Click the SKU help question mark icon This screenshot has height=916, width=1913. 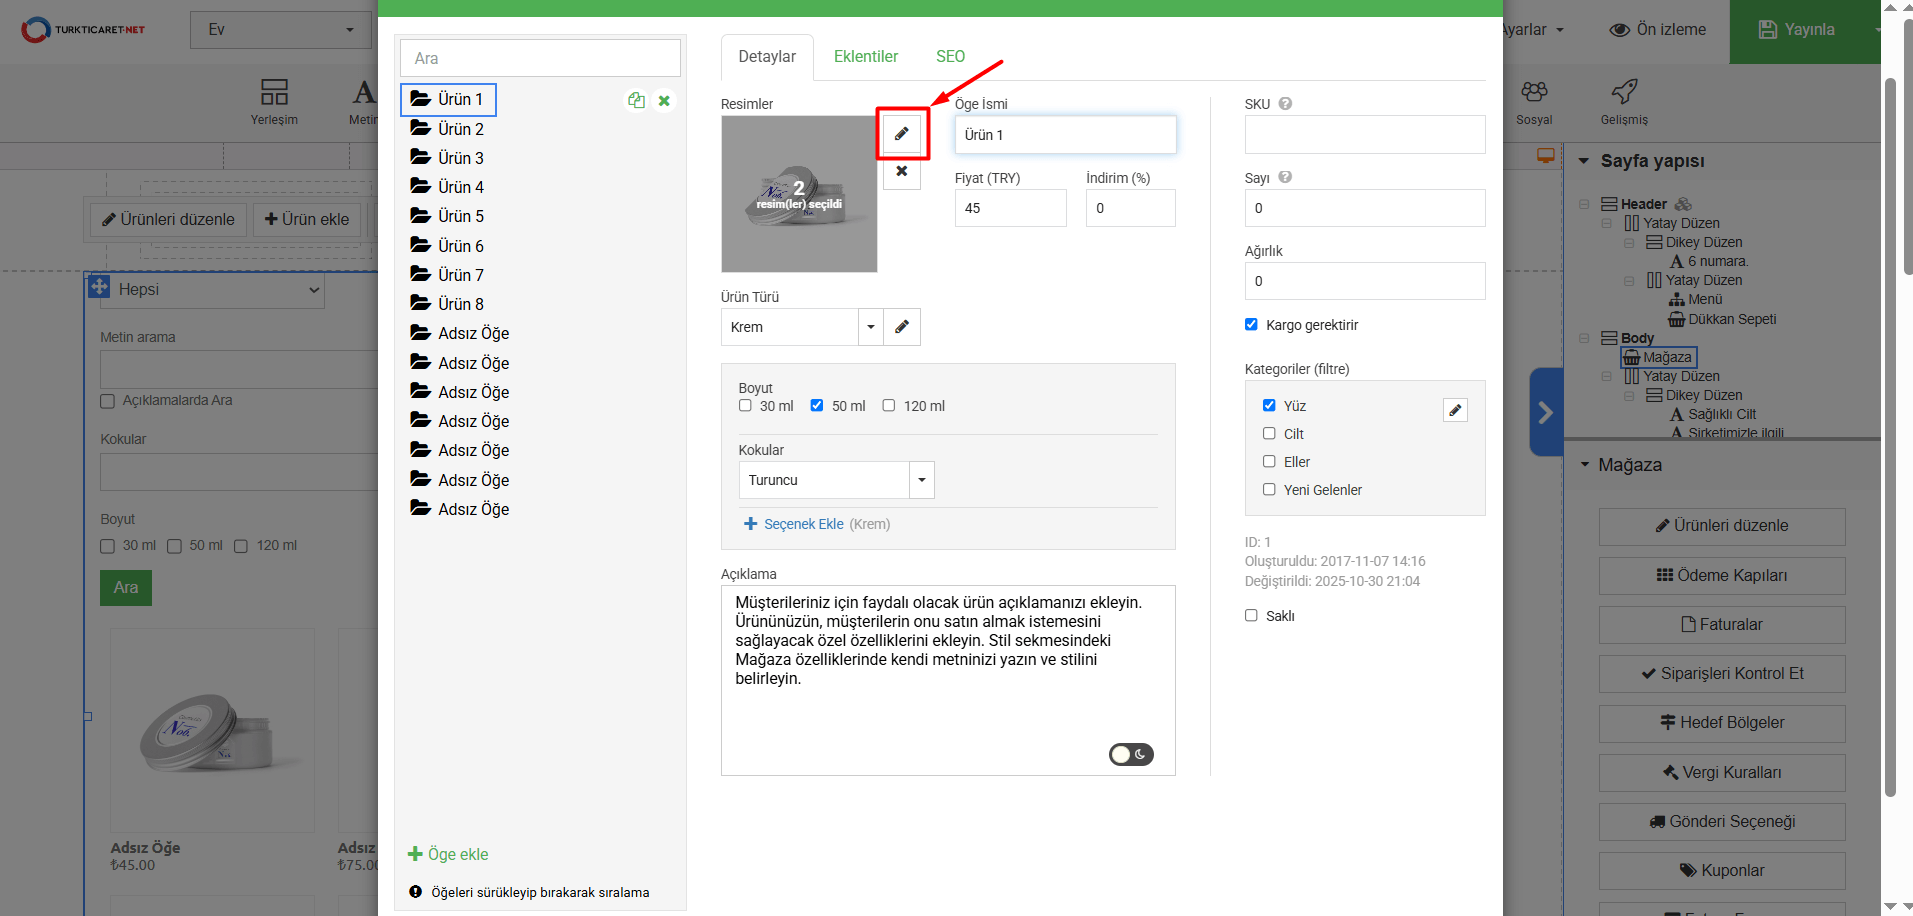coord(1285,103)
